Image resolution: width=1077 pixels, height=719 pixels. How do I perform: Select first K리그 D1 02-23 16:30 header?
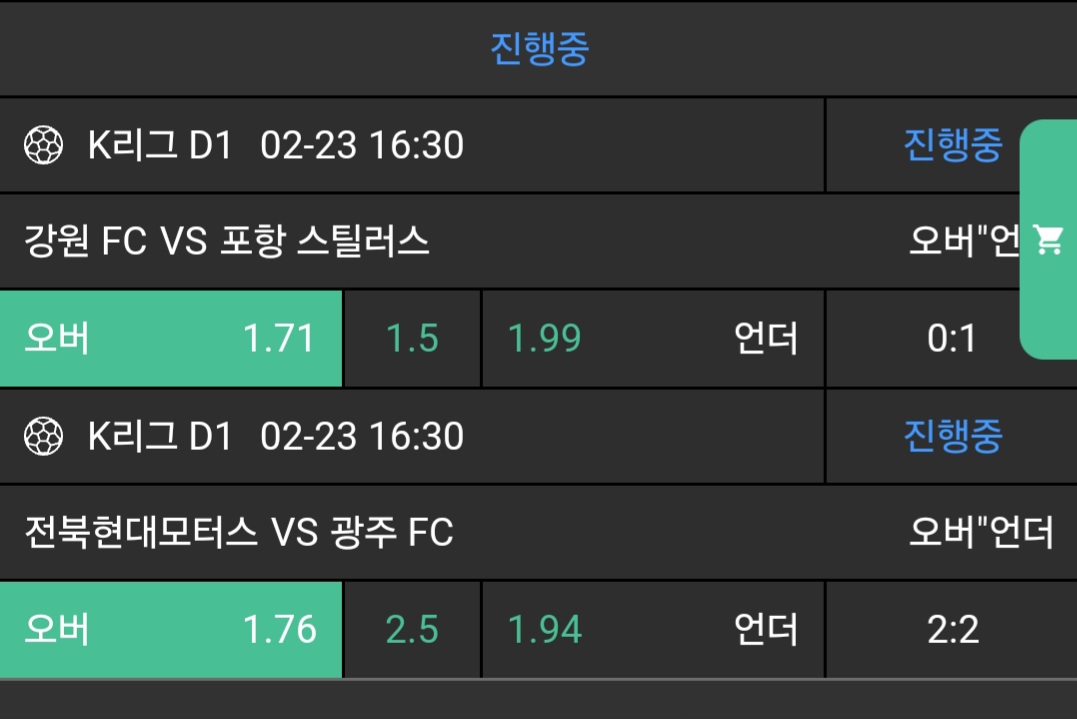[276, 146]
